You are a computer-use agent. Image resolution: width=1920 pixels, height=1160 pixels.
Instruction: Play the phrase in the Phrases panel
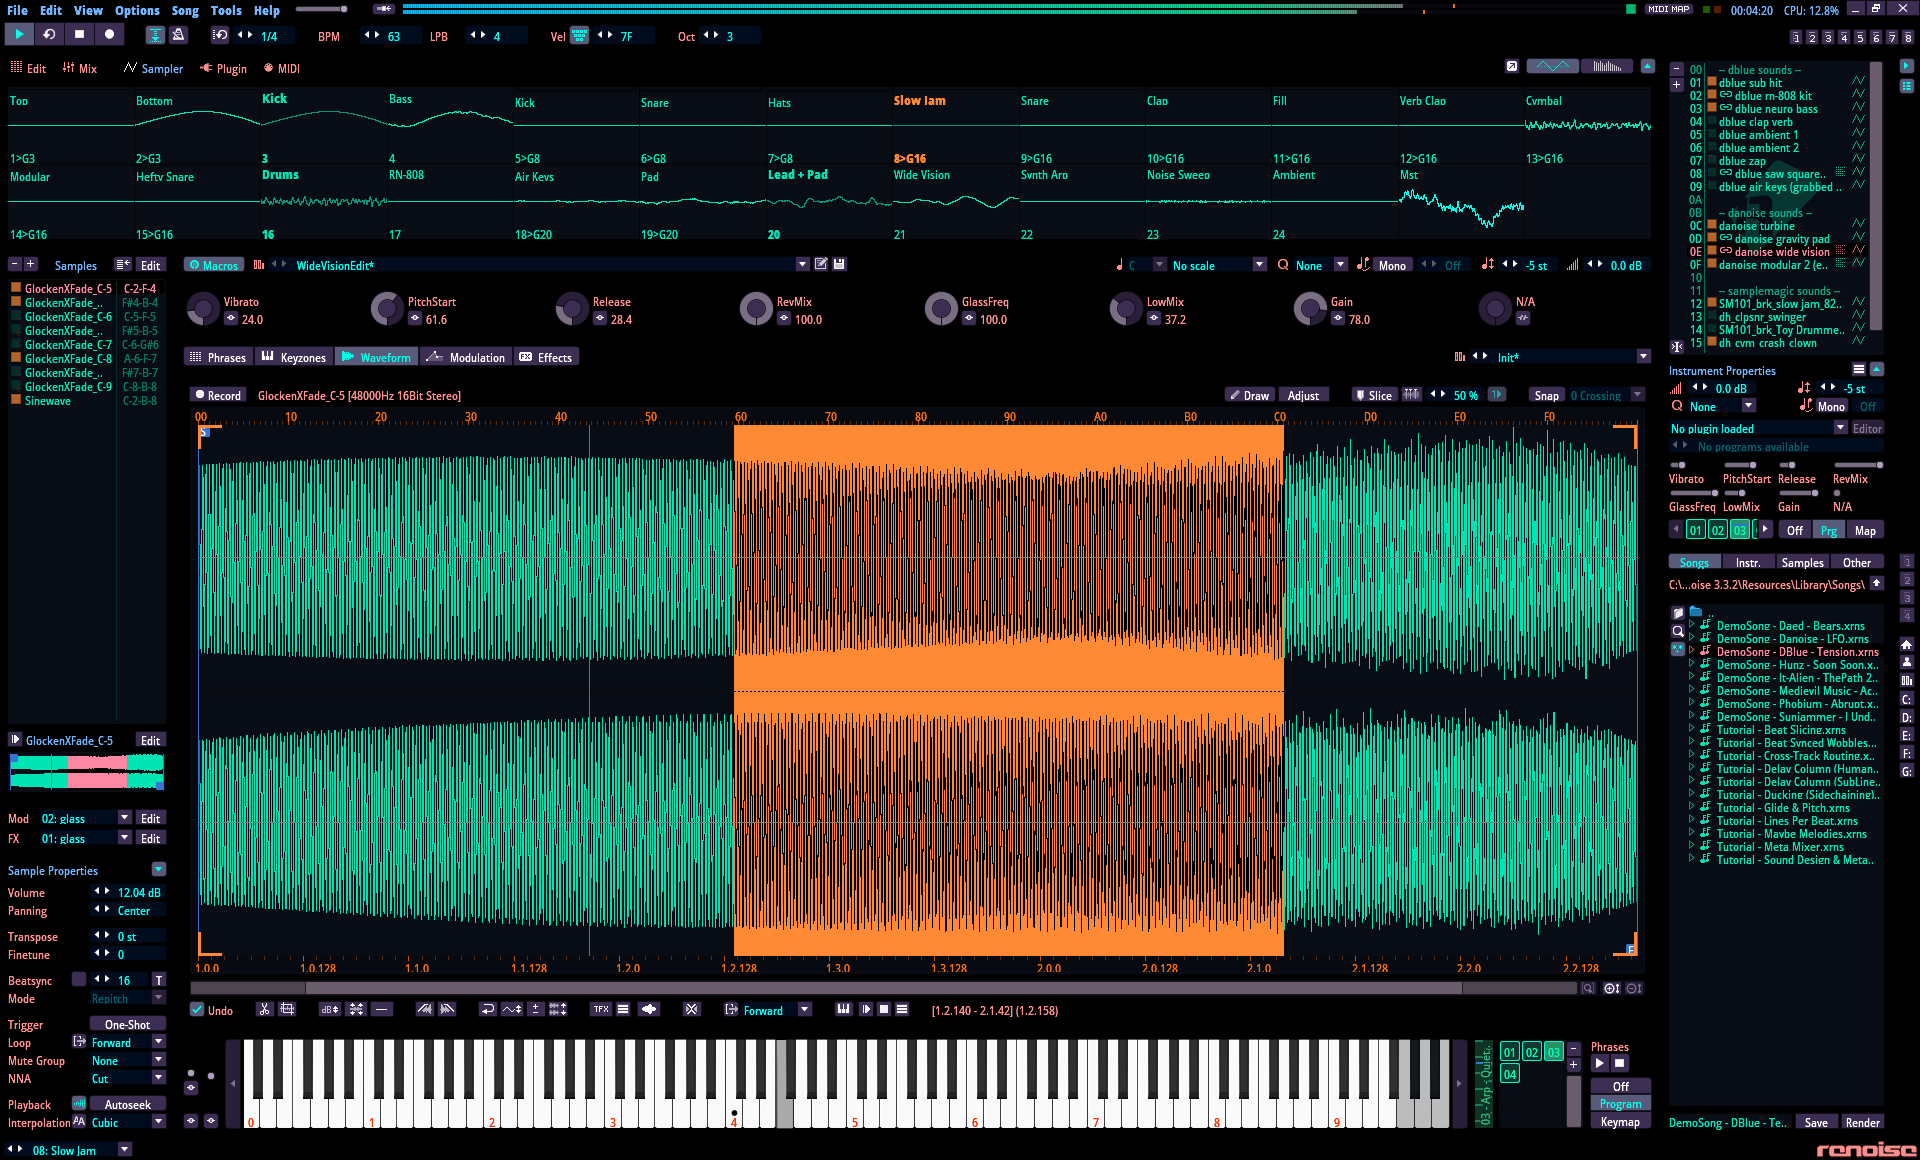[x=1600, y=1064]
